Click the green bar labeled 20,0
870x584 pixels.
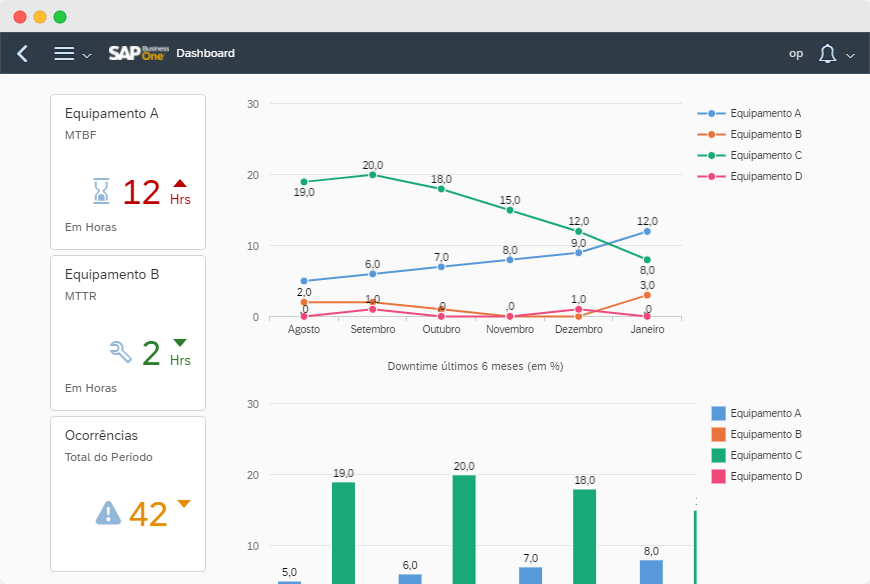[464, 530]
